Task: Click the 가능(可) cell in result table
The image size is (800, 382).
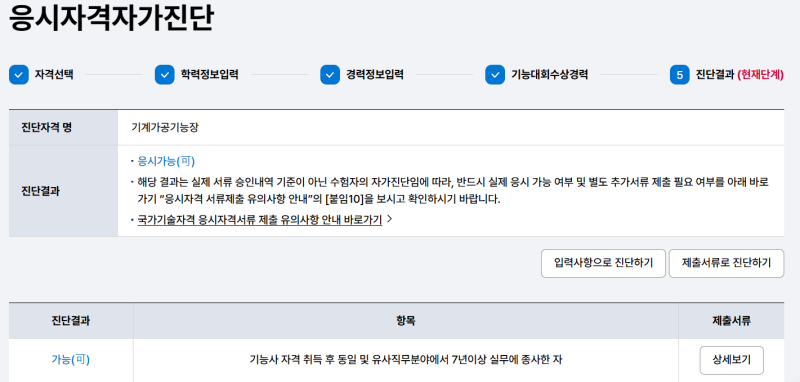Action: (70, 360)
